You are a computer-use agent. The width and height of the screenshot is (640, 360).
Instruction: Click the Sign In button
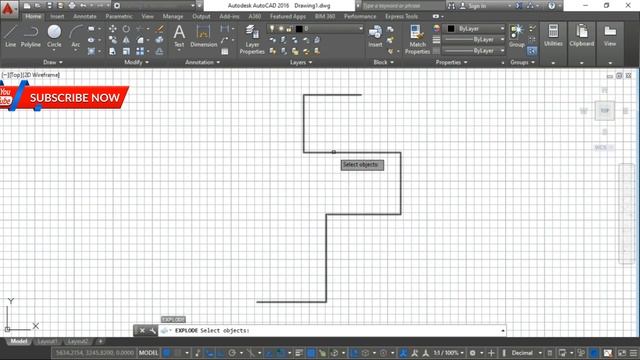pos(473,6)
